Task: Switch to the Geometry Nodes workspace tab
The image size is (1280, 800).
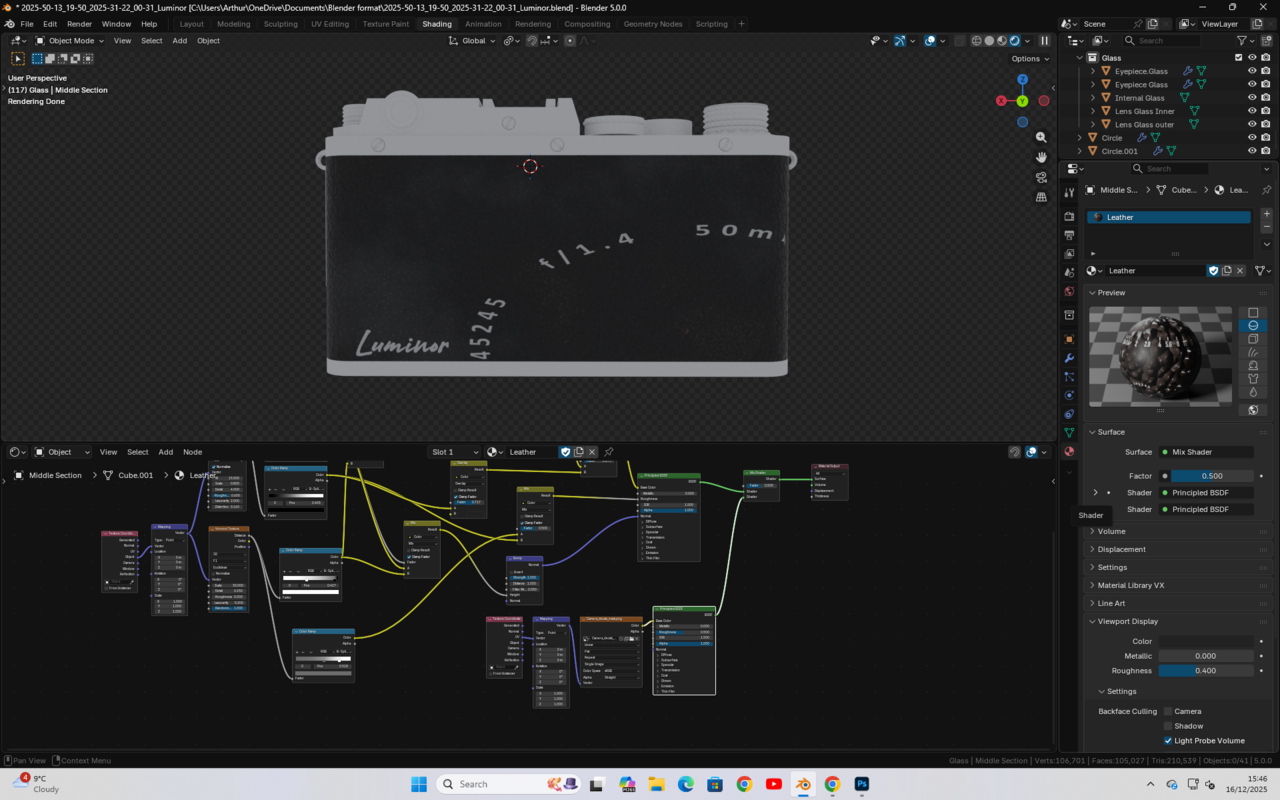Action: 652,24
